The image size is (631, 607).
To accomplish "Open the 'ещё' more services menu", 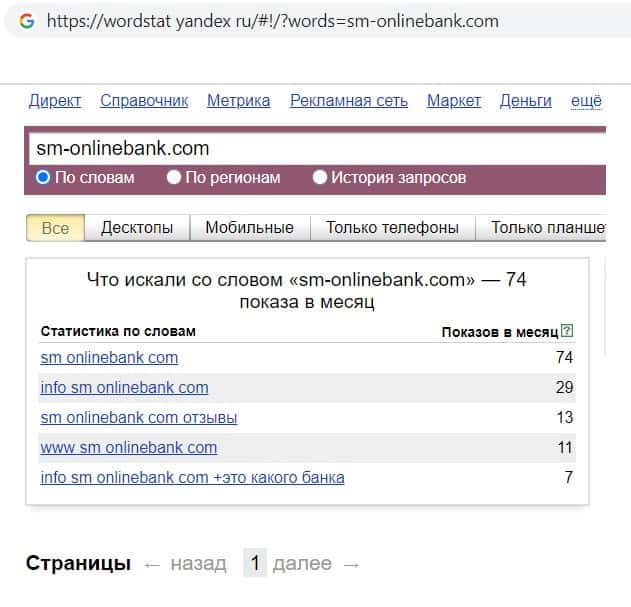I will [x=586, y=101].
